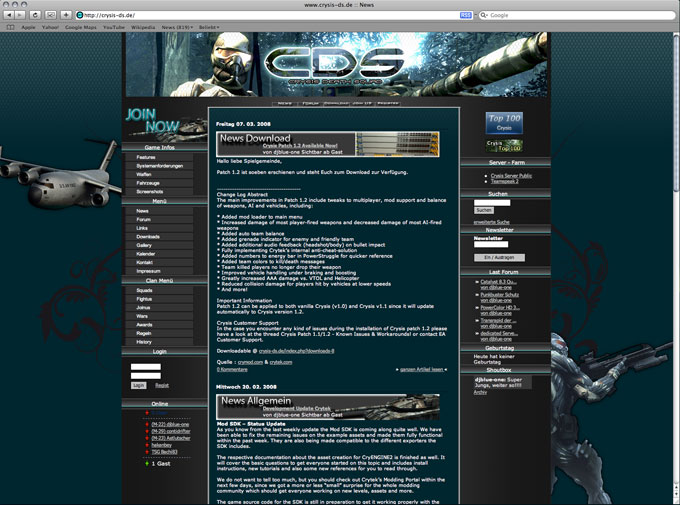680x505 pixels.
Task: Click the Login button
Action: (138, 385)
